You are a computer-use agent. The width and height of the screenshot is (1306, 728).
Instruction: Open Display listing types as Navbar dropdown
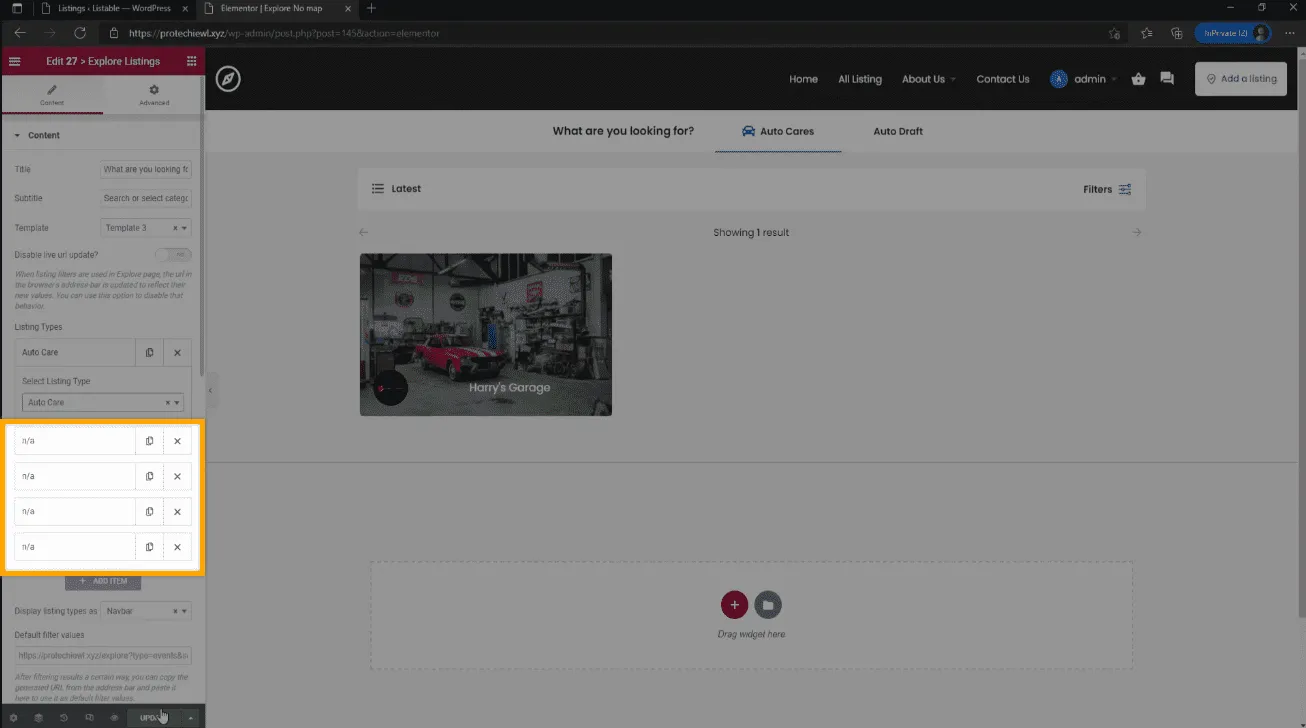(x=145, y=611)
